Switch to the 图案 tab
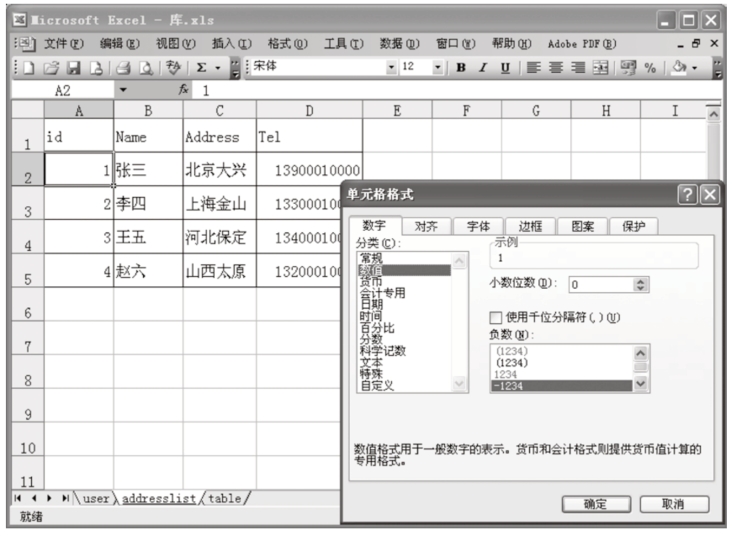Screen dimensions: 734x538 (x=583, y=226)
